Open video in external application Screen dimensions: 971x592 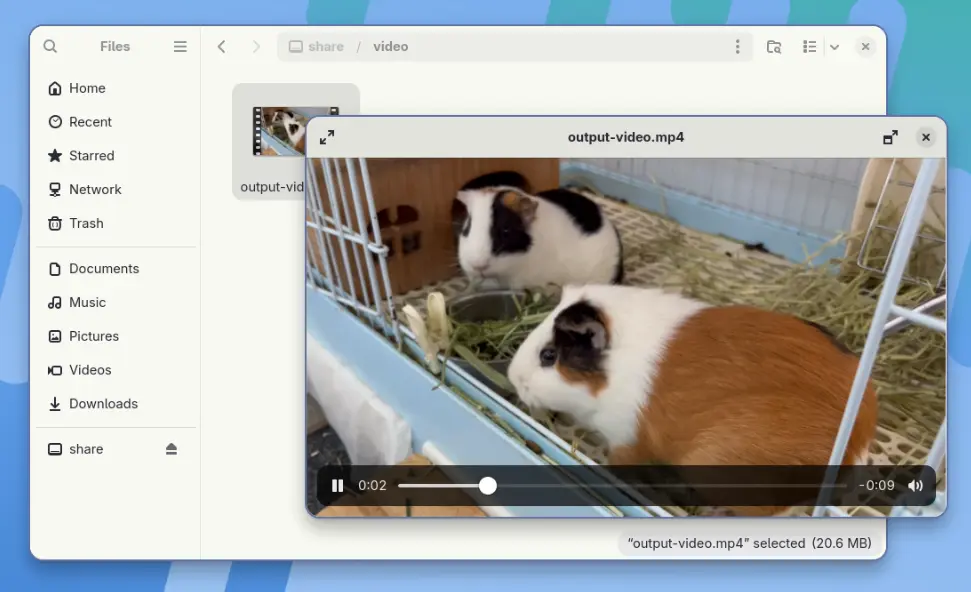click(890, 137)
